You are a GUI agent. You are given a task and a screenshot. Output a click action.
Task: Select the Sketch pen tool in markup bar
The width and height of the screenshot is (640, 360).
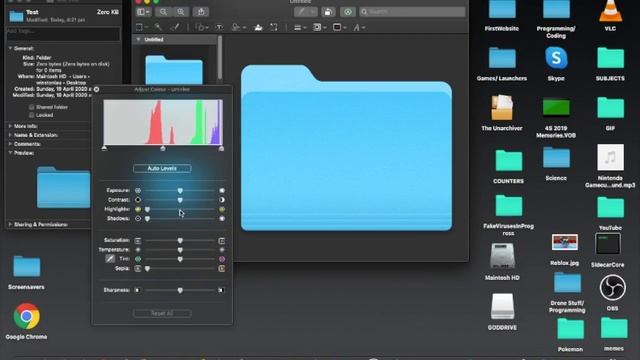coord(175,27)
